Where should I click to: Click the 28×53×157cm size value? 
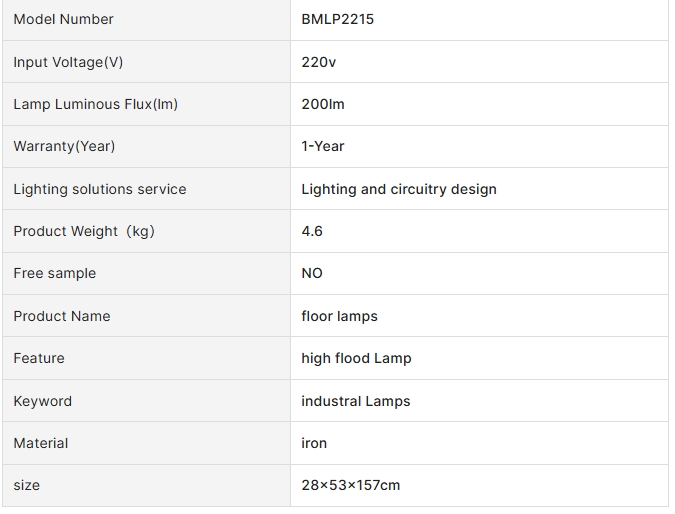coord(351,485)
